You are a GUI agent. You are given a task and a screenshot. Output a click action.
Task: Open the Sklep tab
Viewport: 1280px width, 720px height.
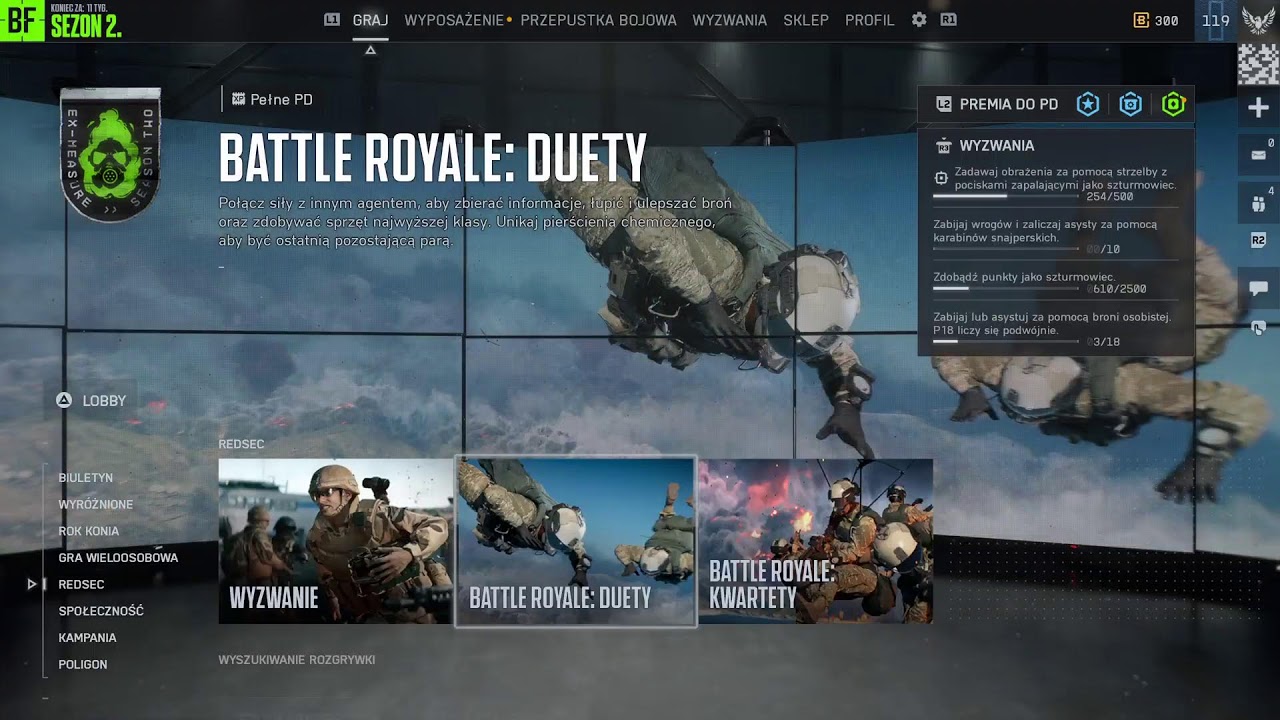coord(806,20)
